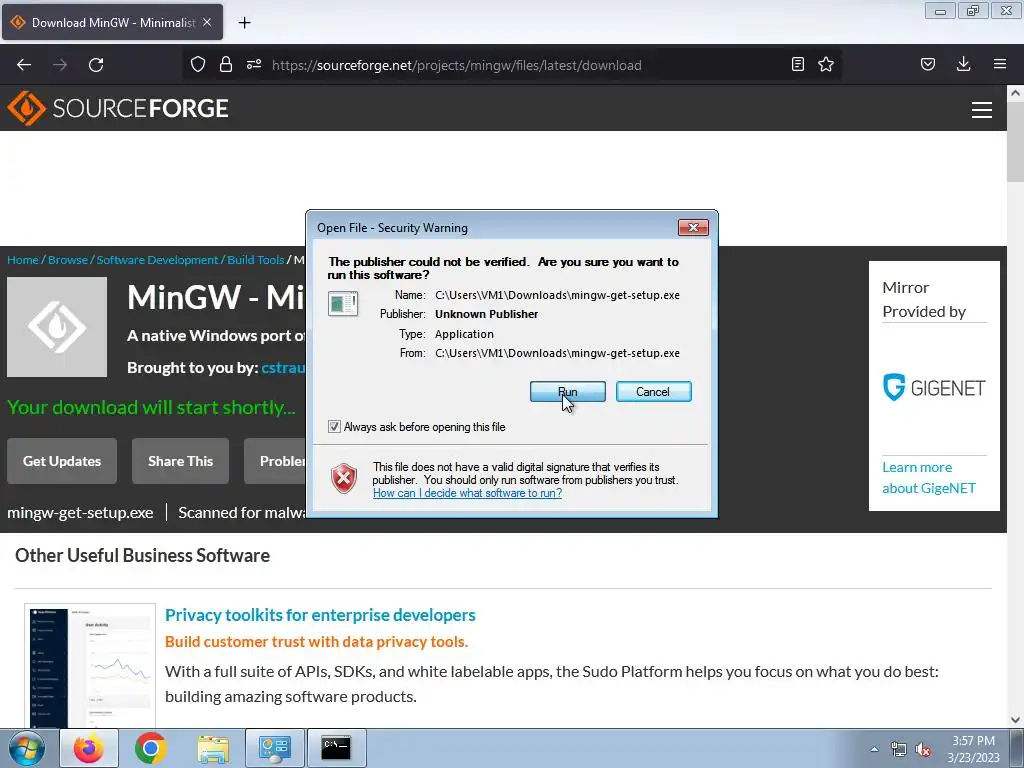Launch Chrome from the taskbar

point(151,748)
